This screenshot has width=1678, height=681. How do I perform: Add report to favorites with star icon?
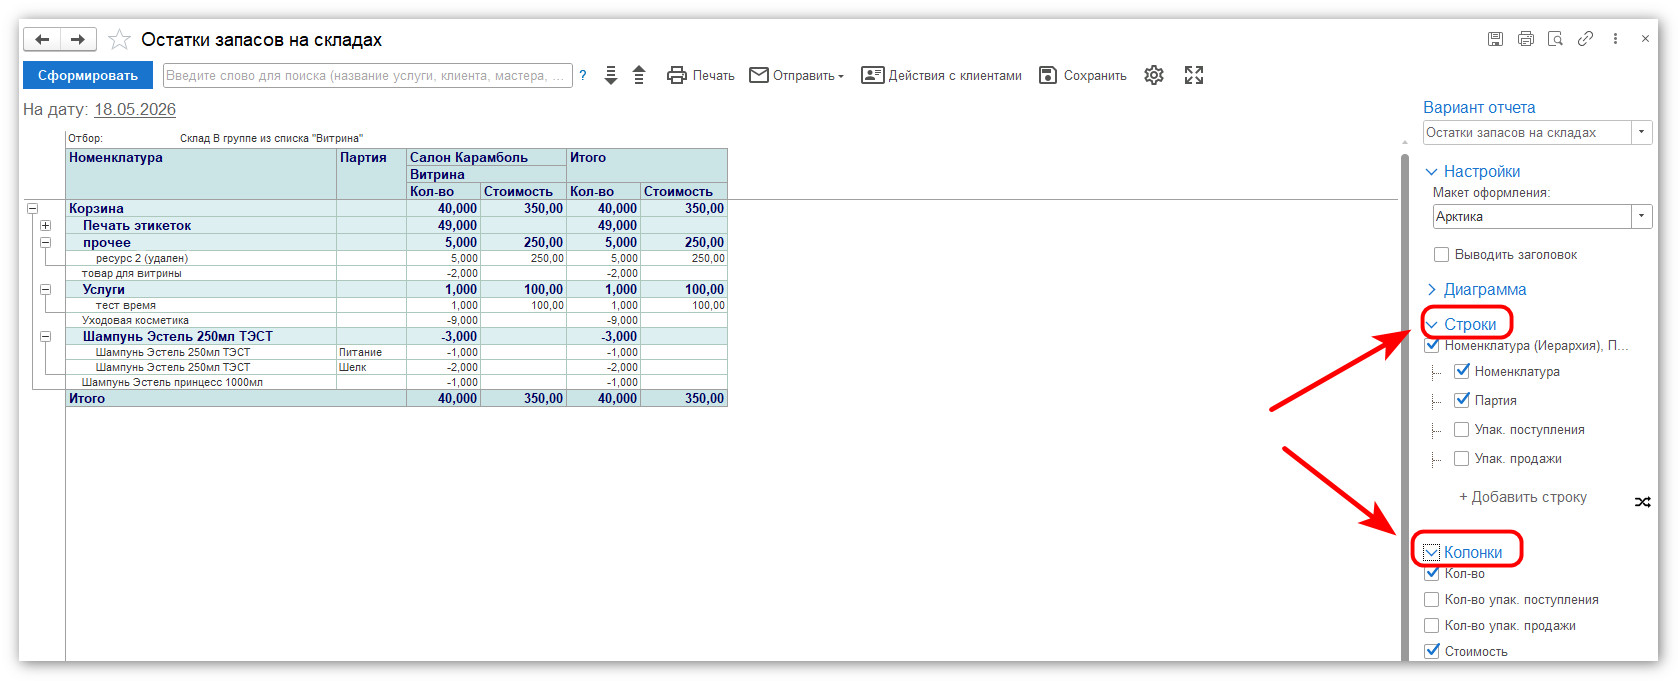point(119,40)
